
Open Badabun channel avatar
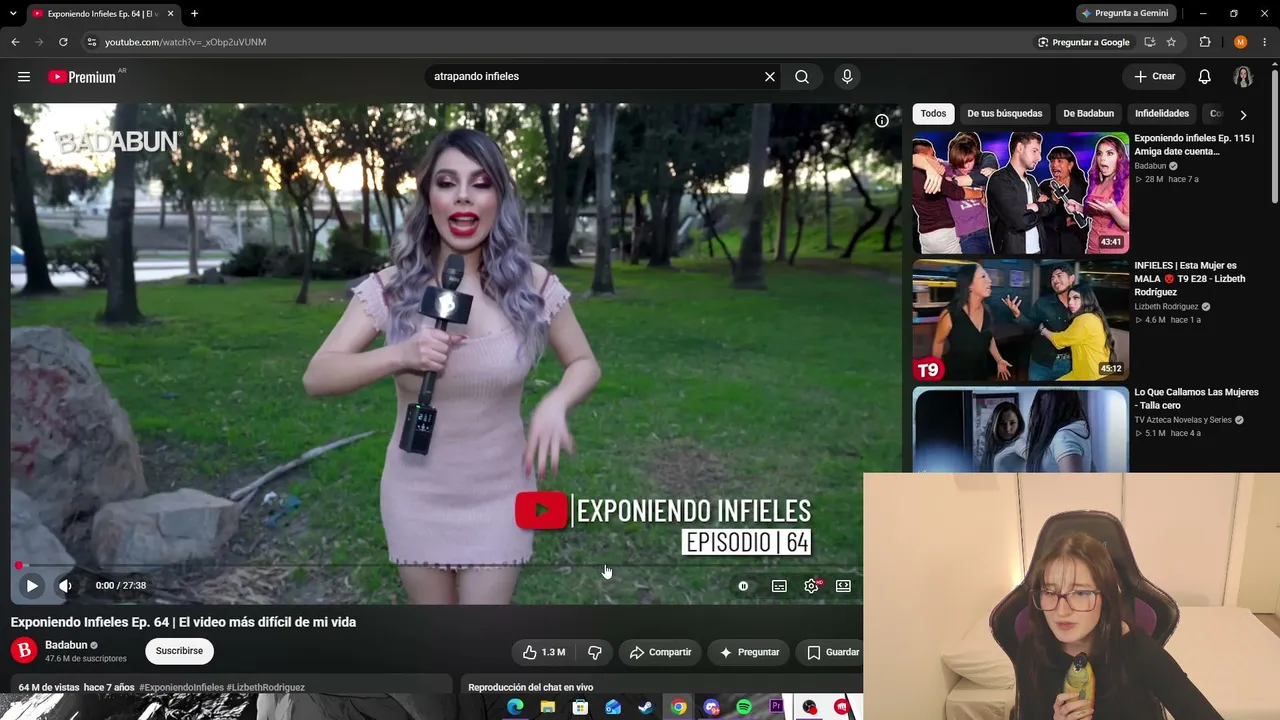24,651
